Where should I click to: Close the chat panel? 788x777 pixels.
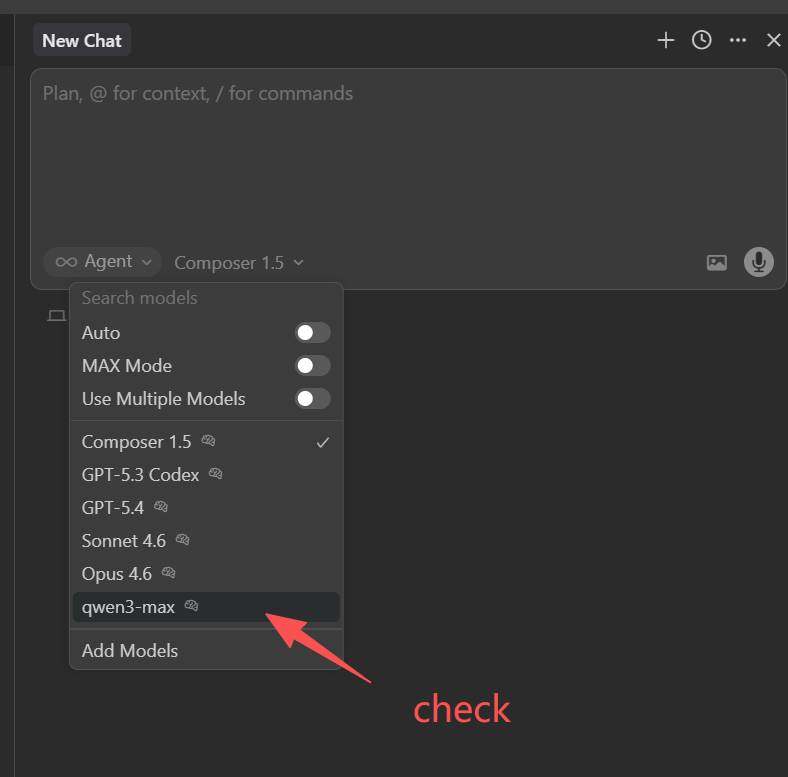tap(774, 40)
